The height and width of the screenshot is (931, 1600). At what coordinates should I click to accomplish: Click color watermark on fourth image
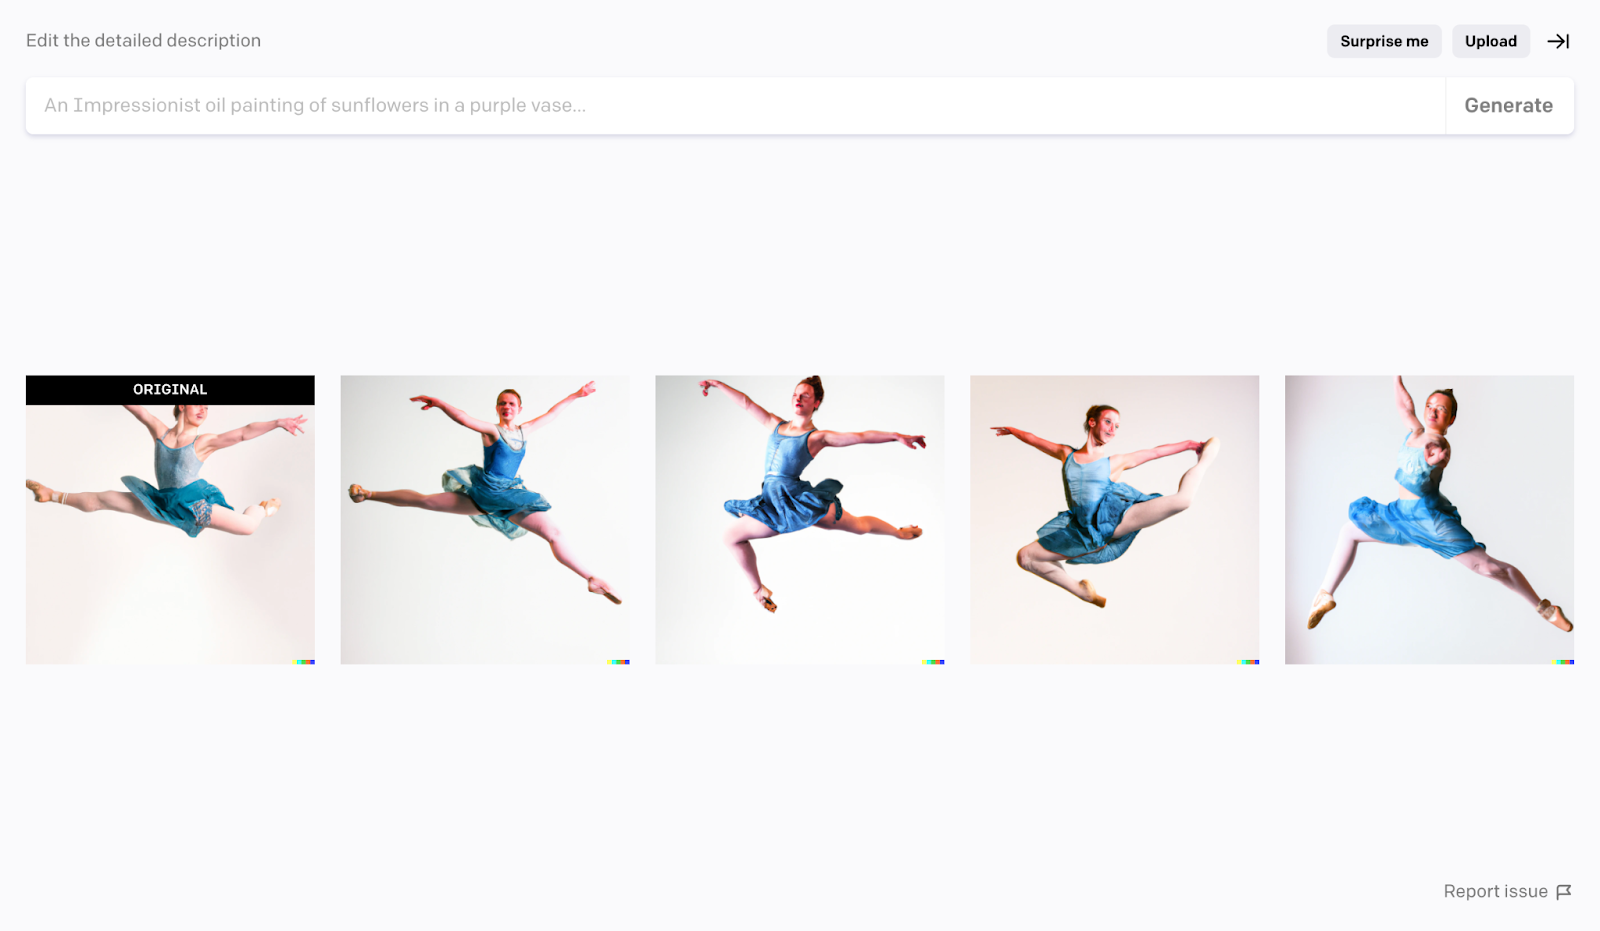pyautogui.click(x=1248, y=662)
